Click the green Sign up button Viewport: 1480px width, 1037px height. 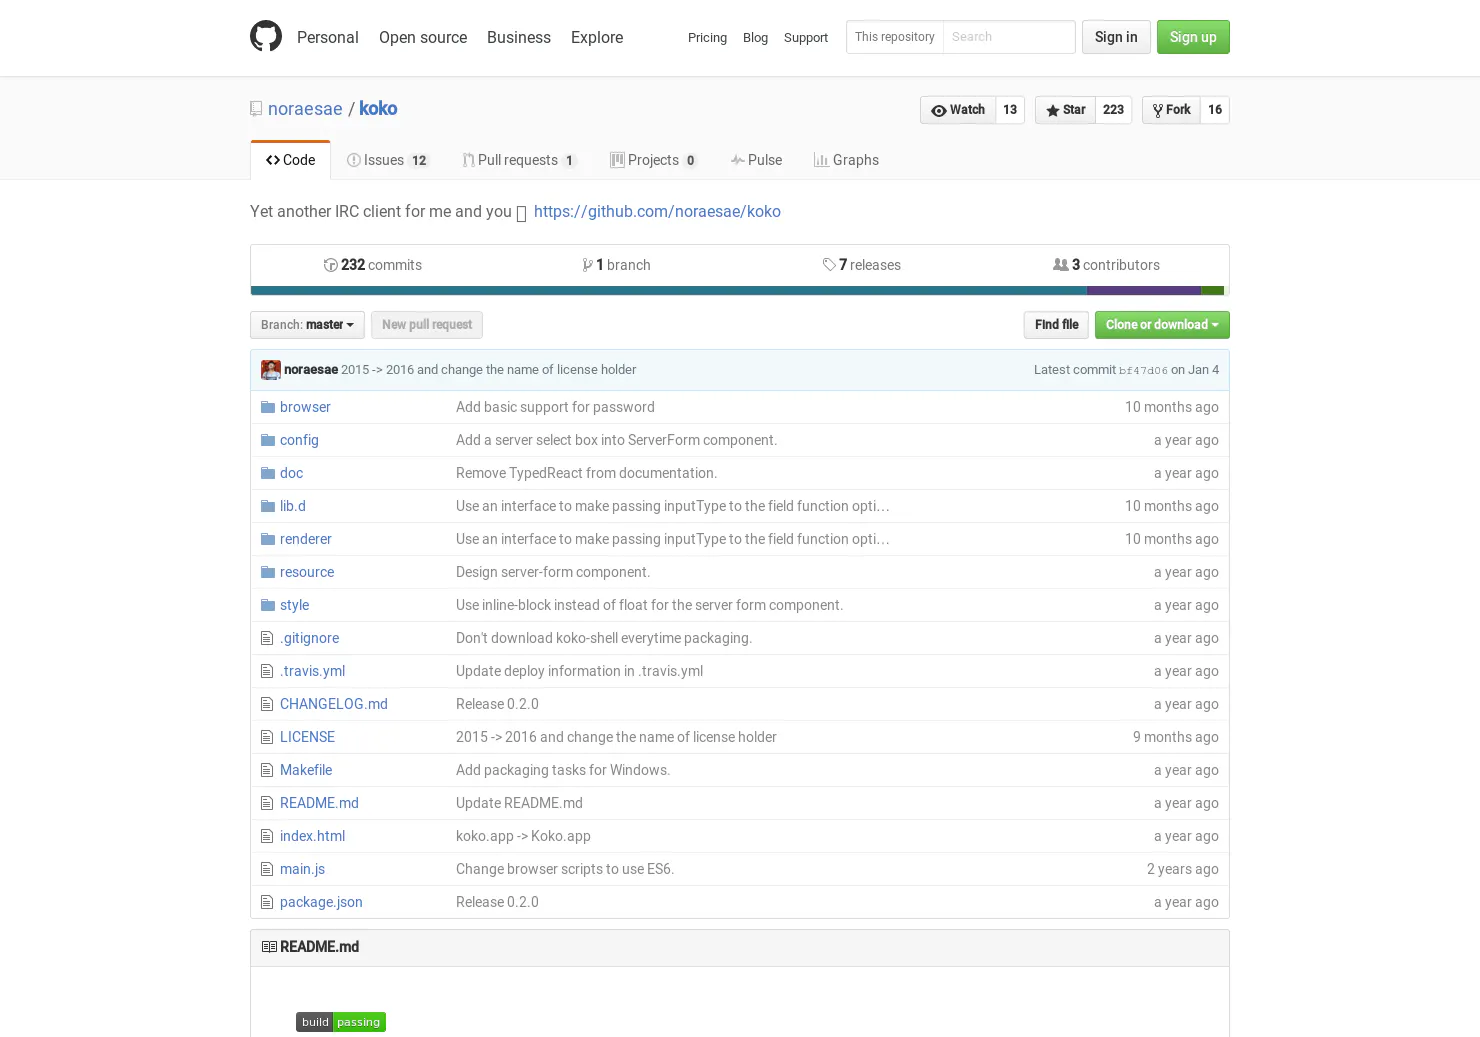click(x=1193, y=37)
